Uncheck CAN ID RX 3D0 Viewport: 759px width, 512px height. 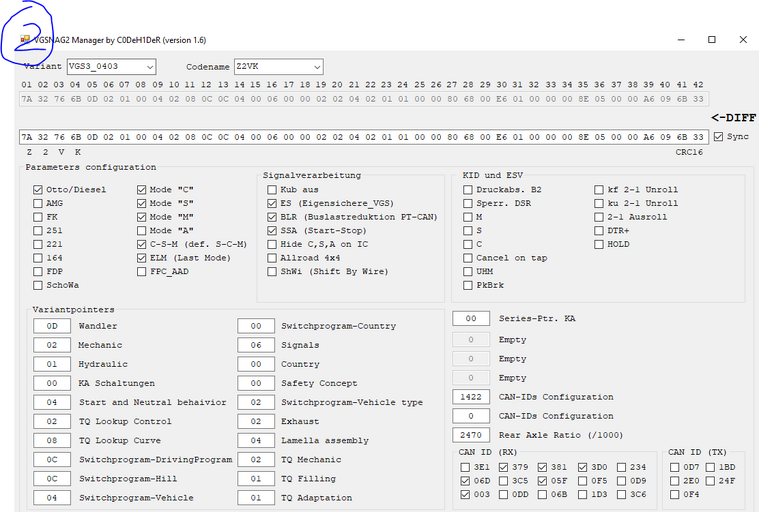pyautogui.click(x=596, y=467)
